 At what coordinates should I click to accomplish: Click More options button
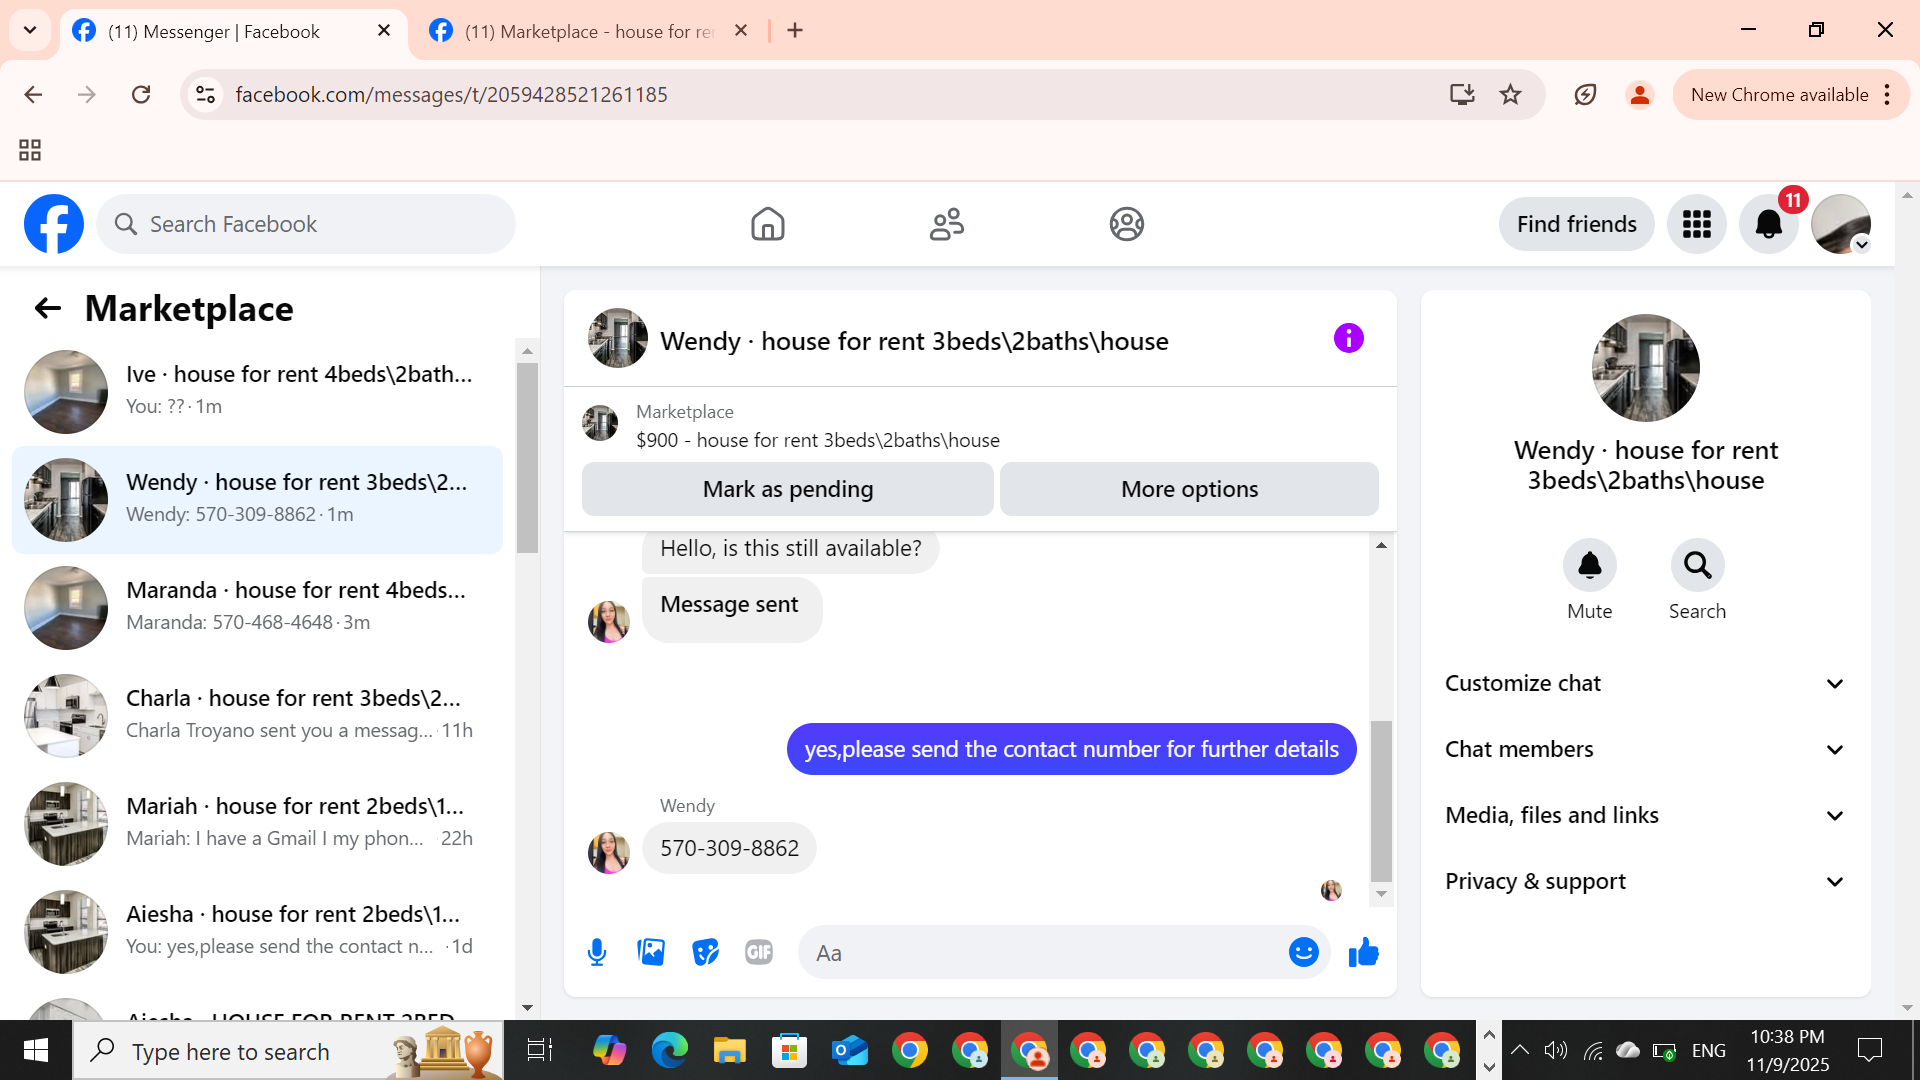1189,489
